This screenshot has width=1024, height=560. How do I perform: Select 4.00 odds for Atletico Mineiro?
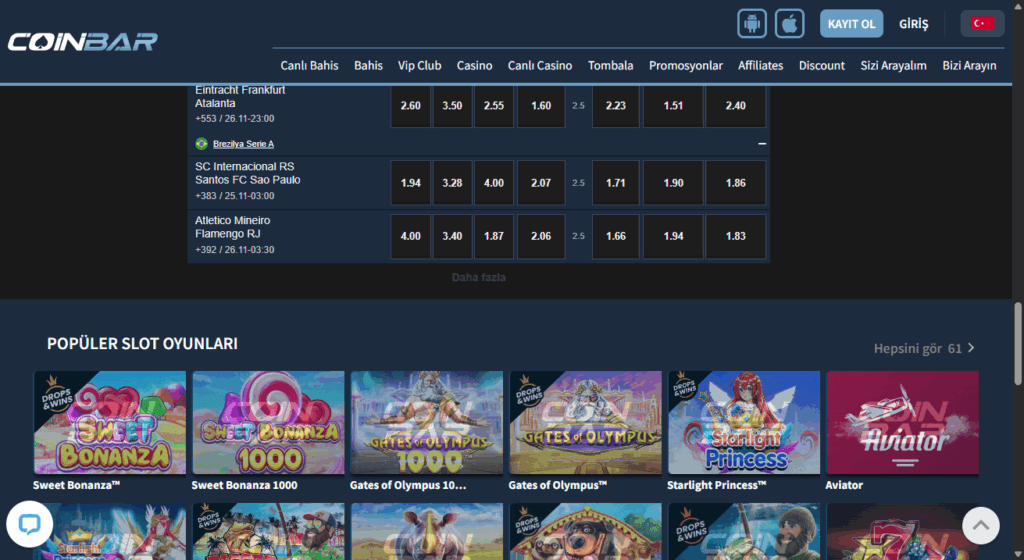(410, 237)
